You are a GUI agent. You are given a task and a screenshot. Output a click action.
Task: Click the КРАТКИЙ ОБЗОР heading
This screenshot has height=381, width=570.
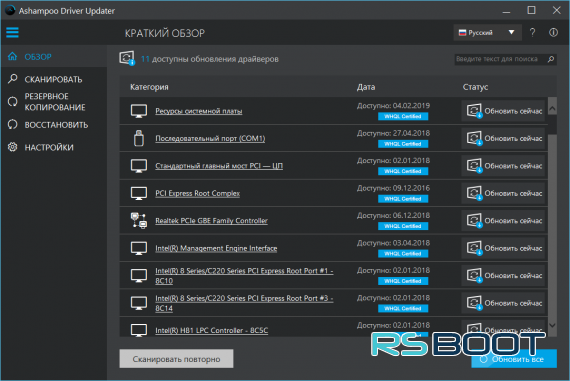[x=165, y=33]
